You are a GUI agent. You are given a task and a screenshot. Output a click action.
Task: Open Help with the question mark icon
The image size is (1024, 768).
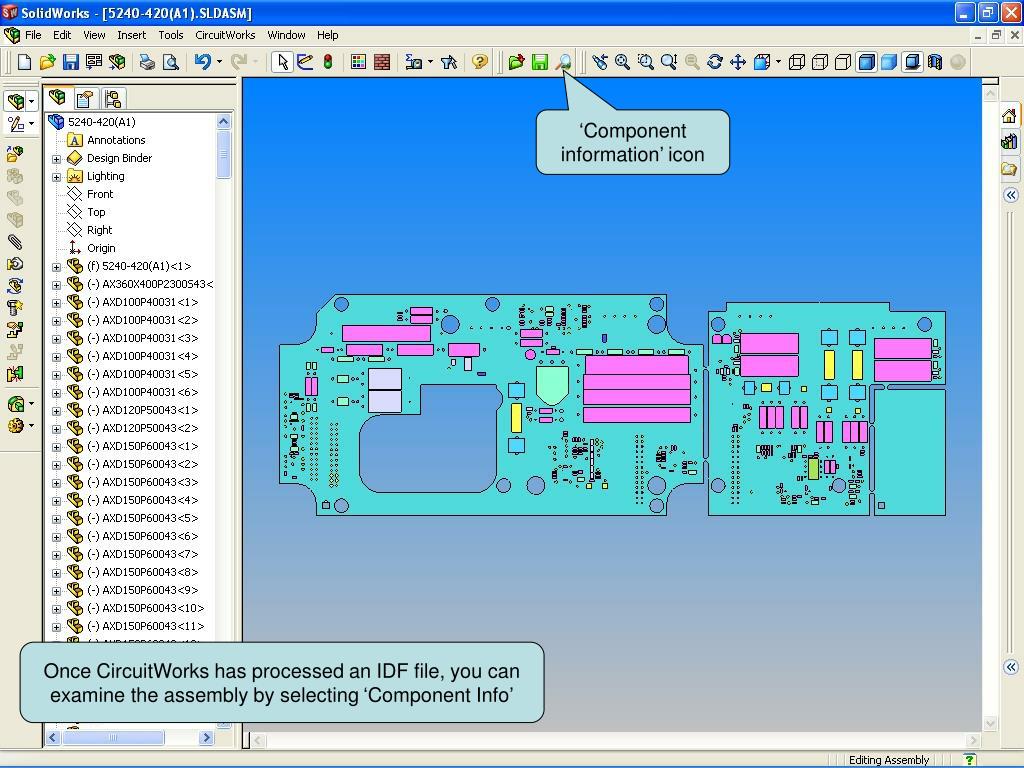tap(480, 62)
